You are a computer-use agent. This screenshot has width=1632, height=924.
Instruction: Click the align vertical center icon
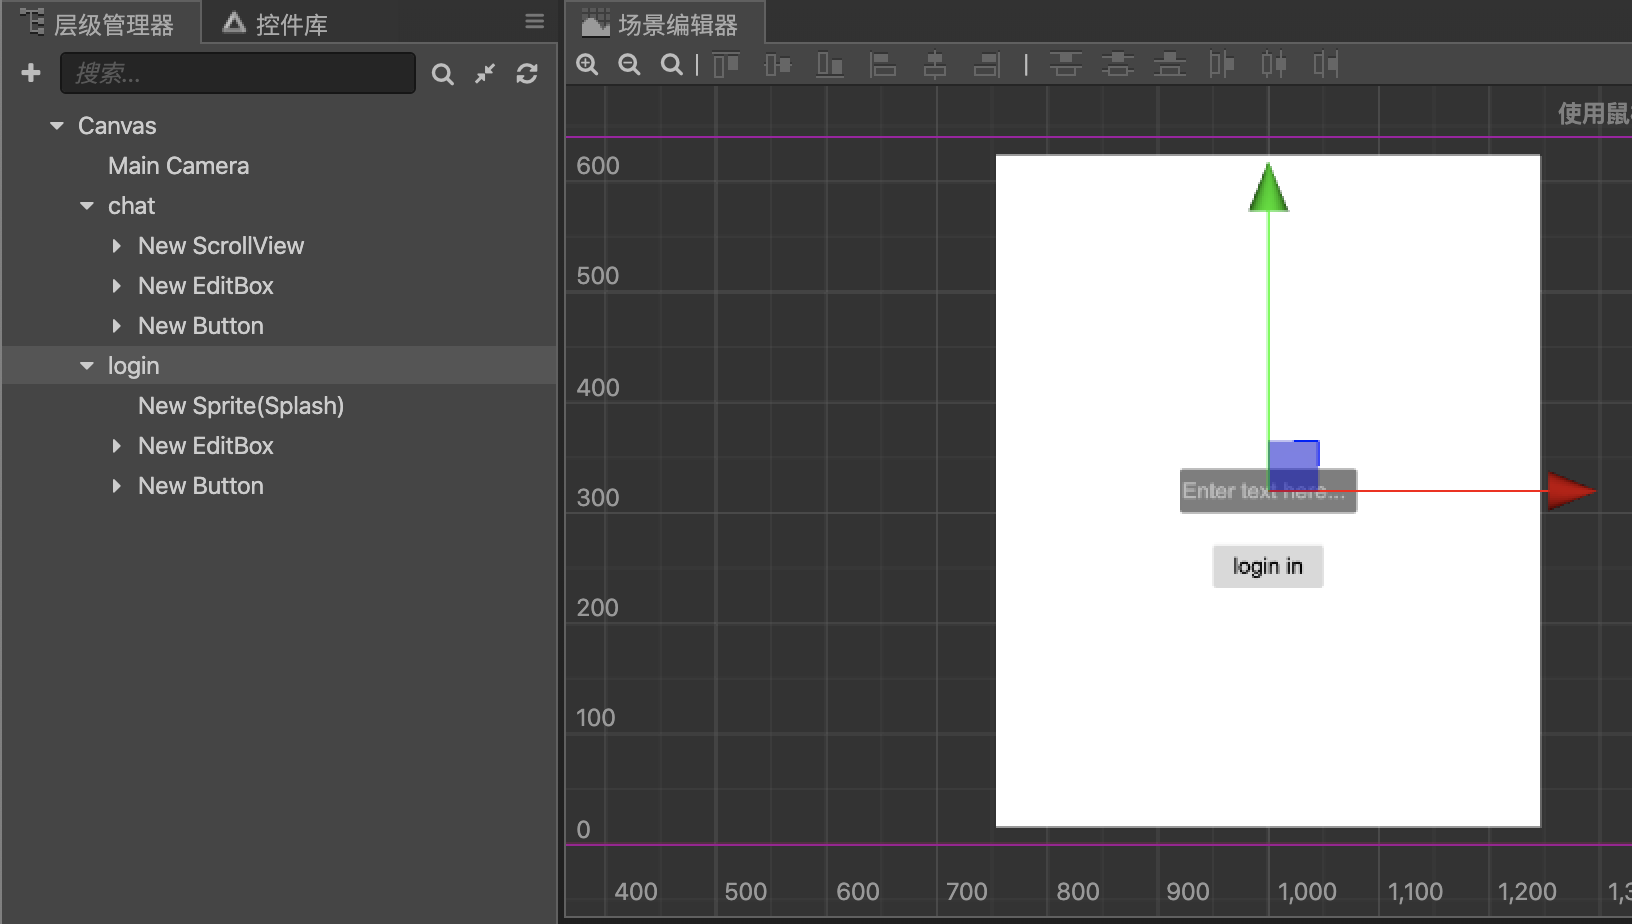(778, 64)
